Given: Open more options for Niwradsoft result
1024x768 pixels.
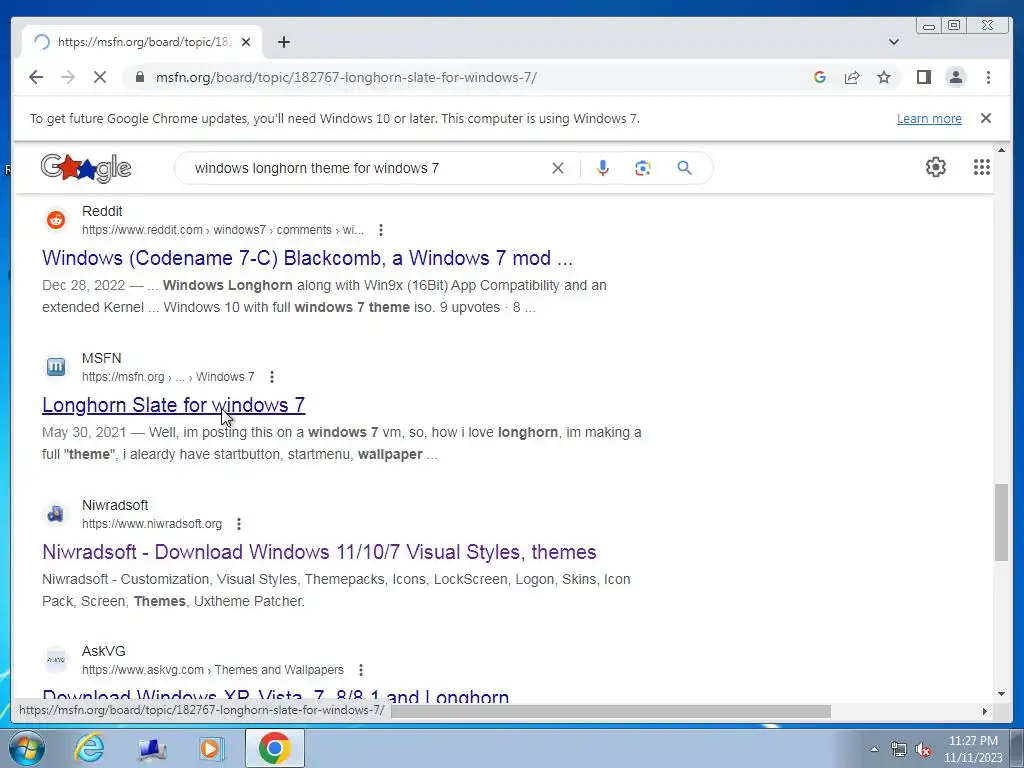Looking at the screenshot, I should click(x=239, y=524).
